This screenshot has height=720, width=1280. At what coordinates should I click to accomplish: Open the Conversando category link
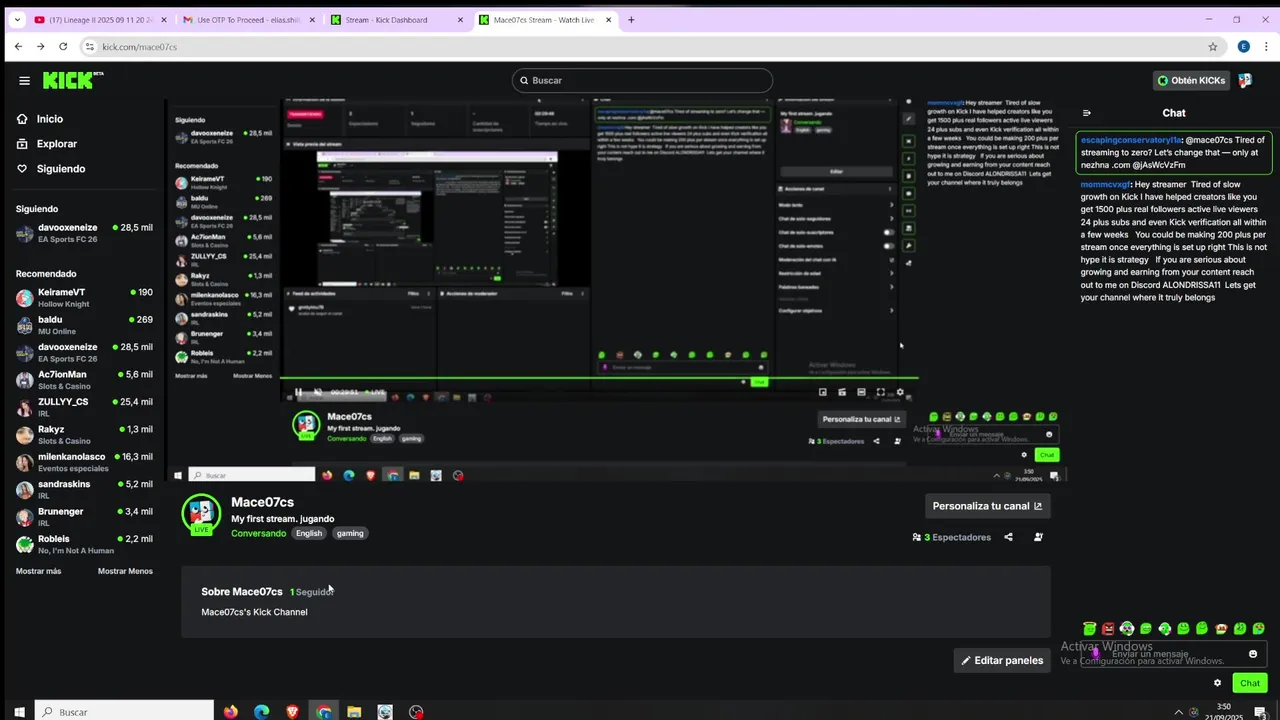click(x=258, y=533)
